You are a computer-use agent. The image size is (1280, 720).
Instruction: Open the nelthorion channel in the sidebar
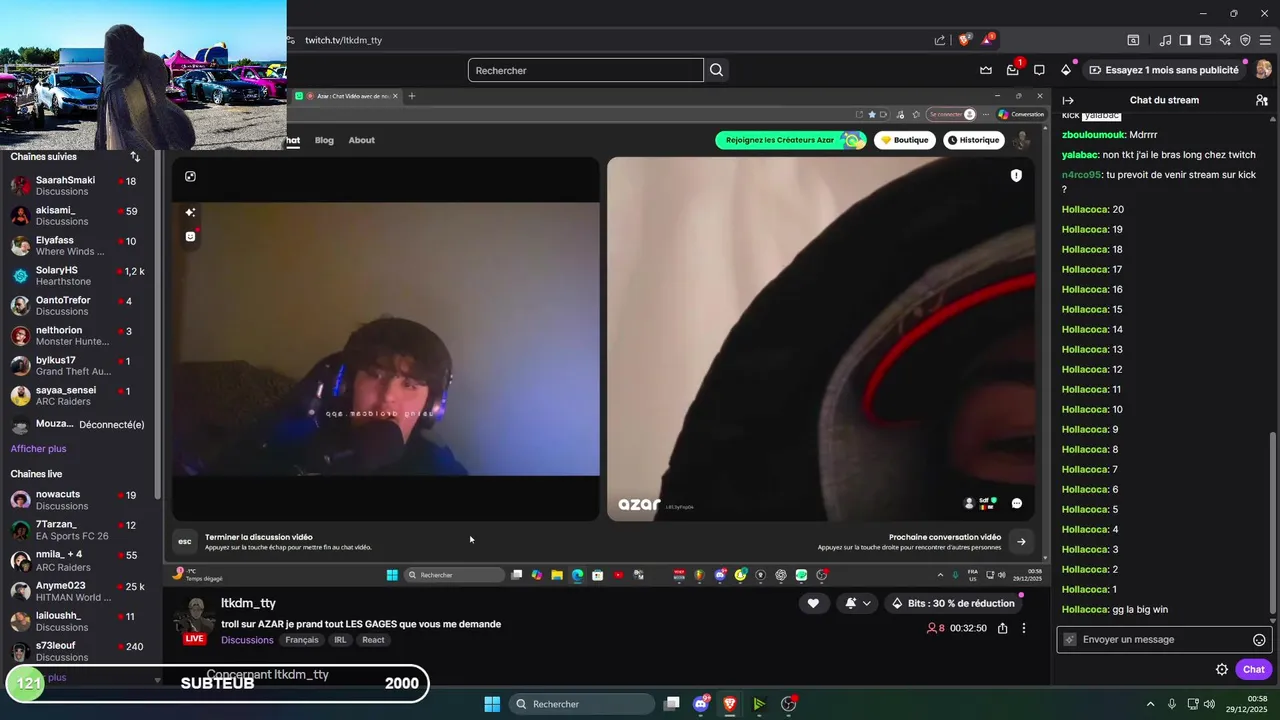(x=80, y=336)
